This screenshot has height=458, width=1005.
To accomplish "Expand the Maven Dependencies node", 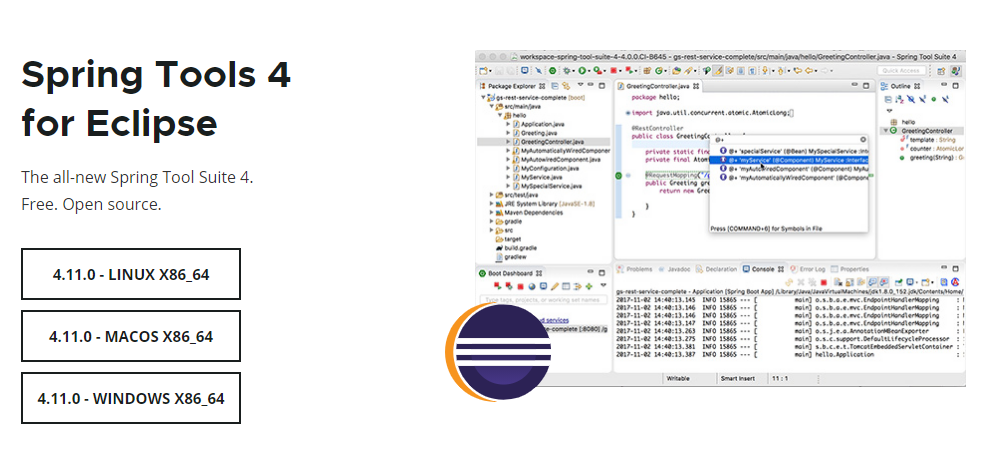I will point(492,212).
